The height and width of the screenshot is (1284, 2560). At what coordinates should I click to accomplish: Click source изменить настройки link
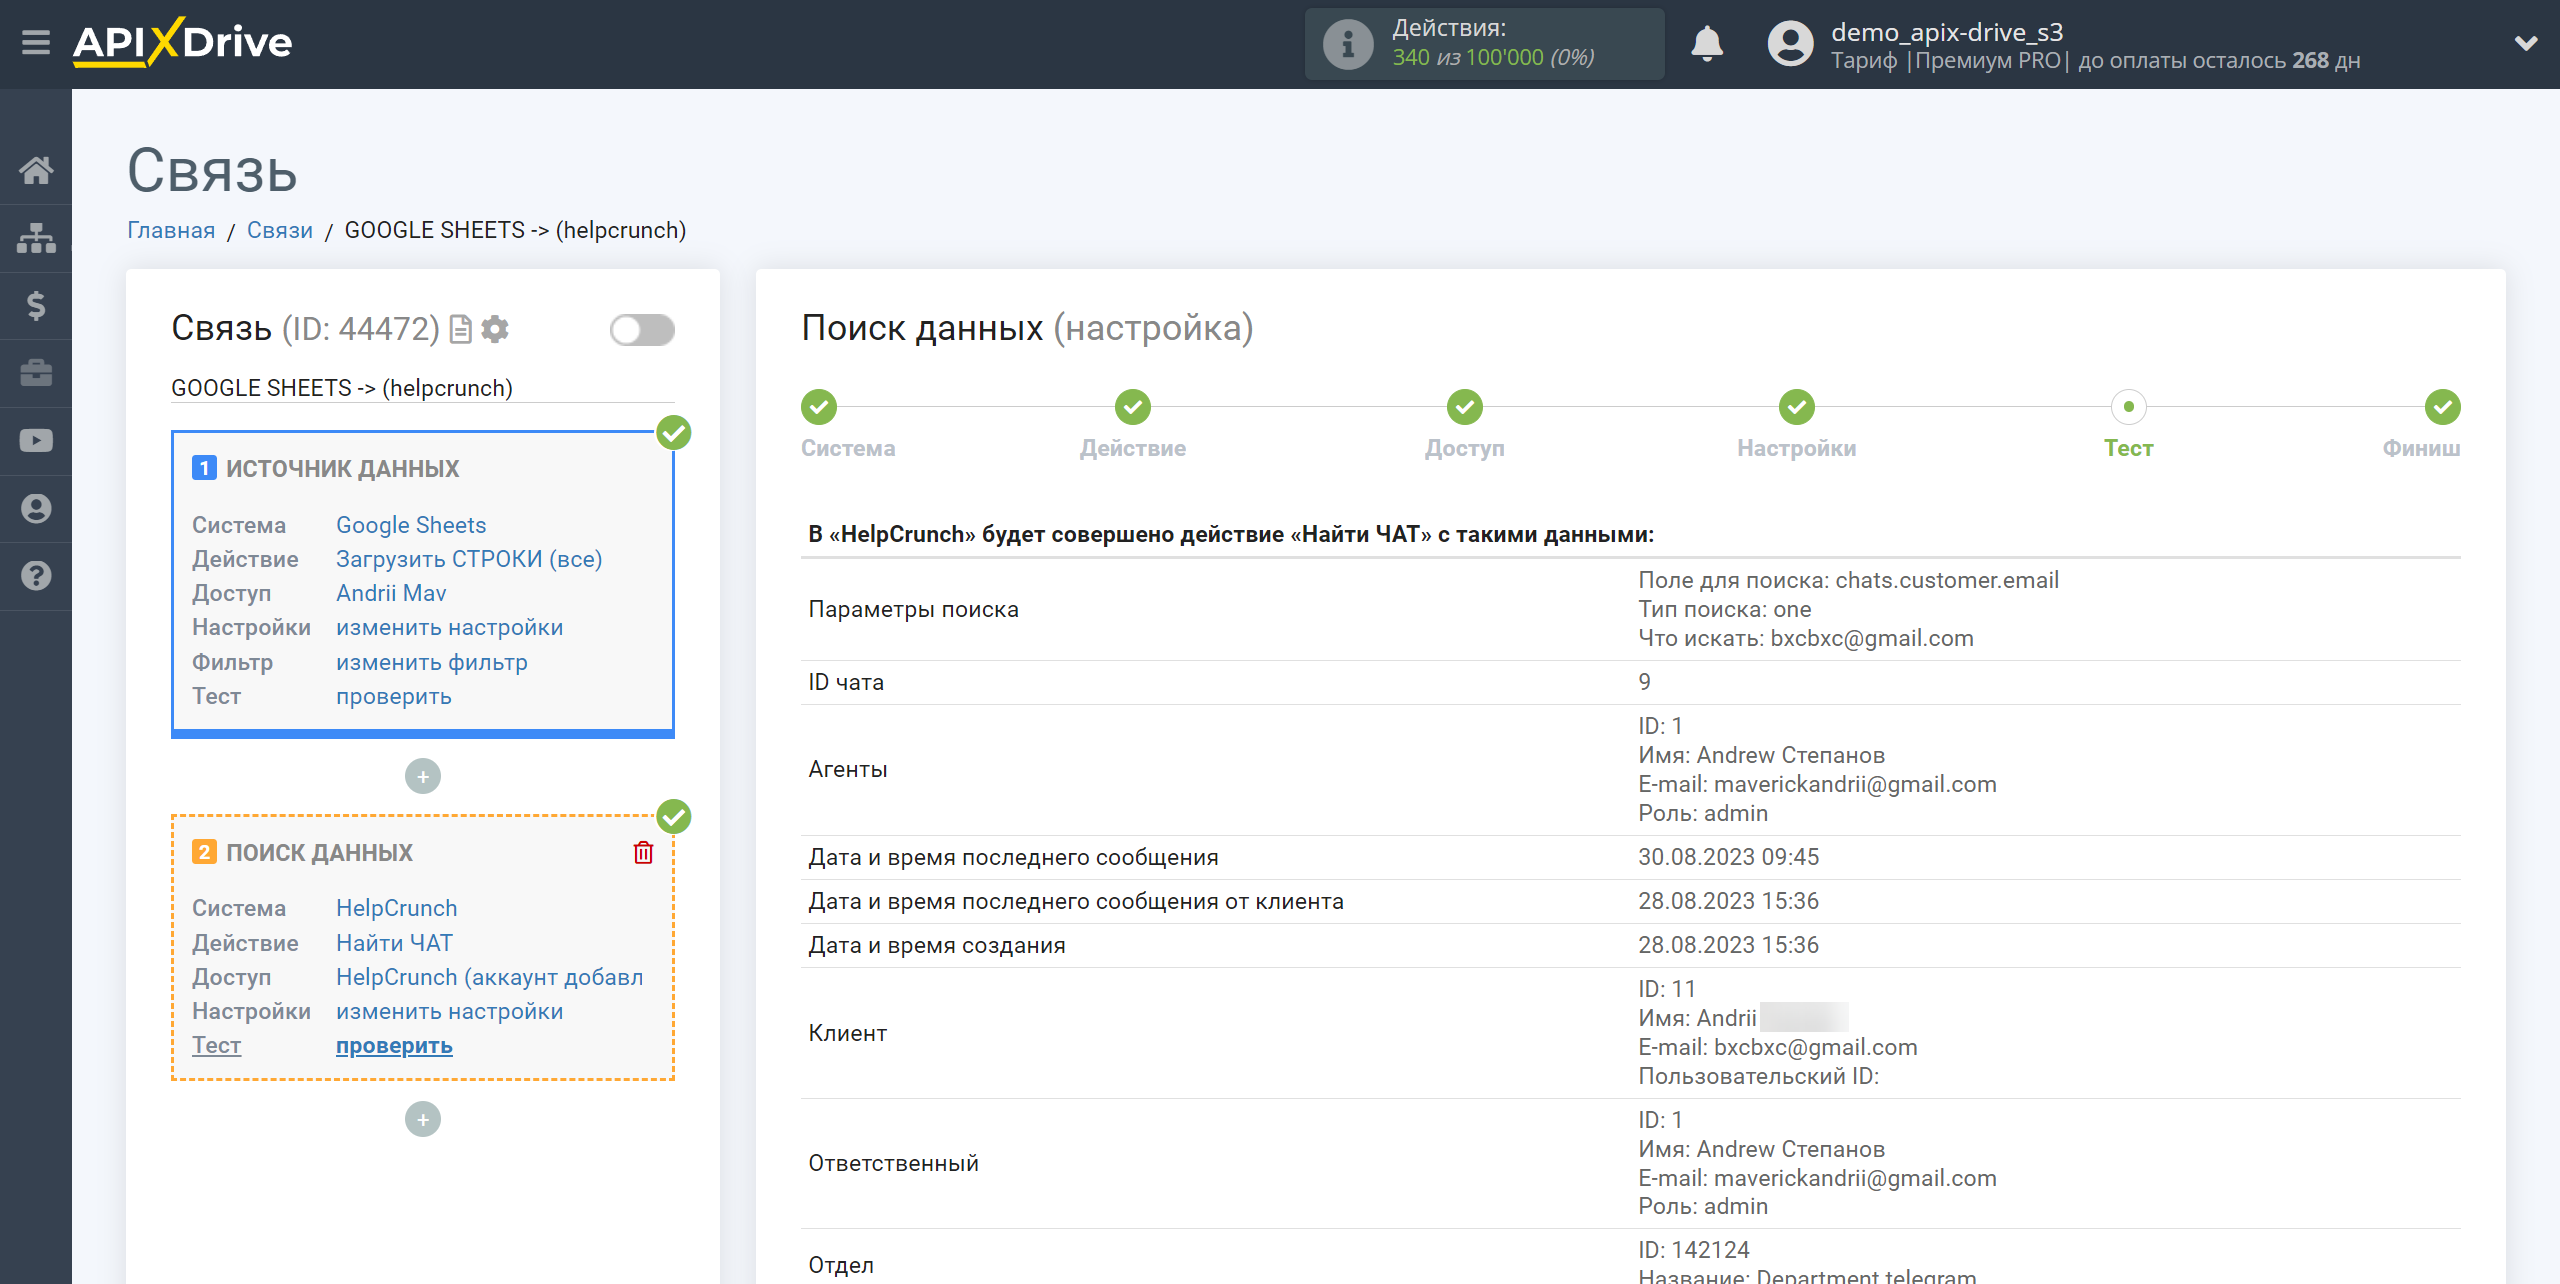pyautogui.click(x=450, y=627)
